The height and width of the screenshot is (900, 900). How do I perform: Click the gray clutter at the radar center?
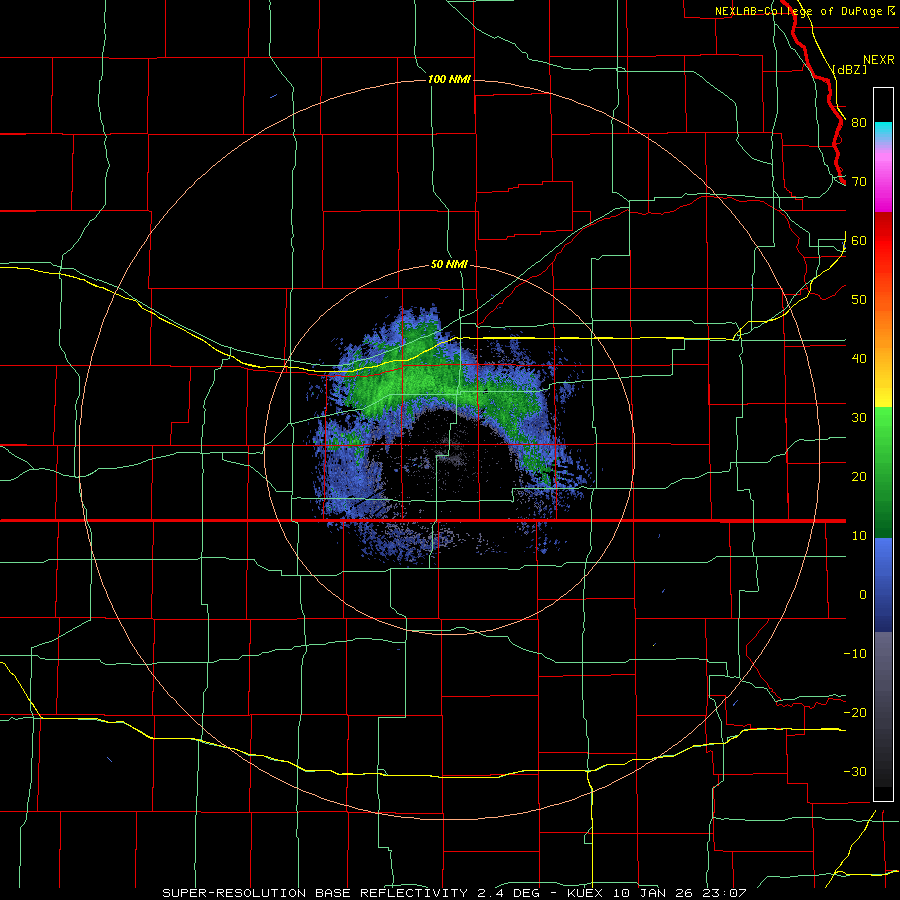pyautogui.click(x=453, y=457)
